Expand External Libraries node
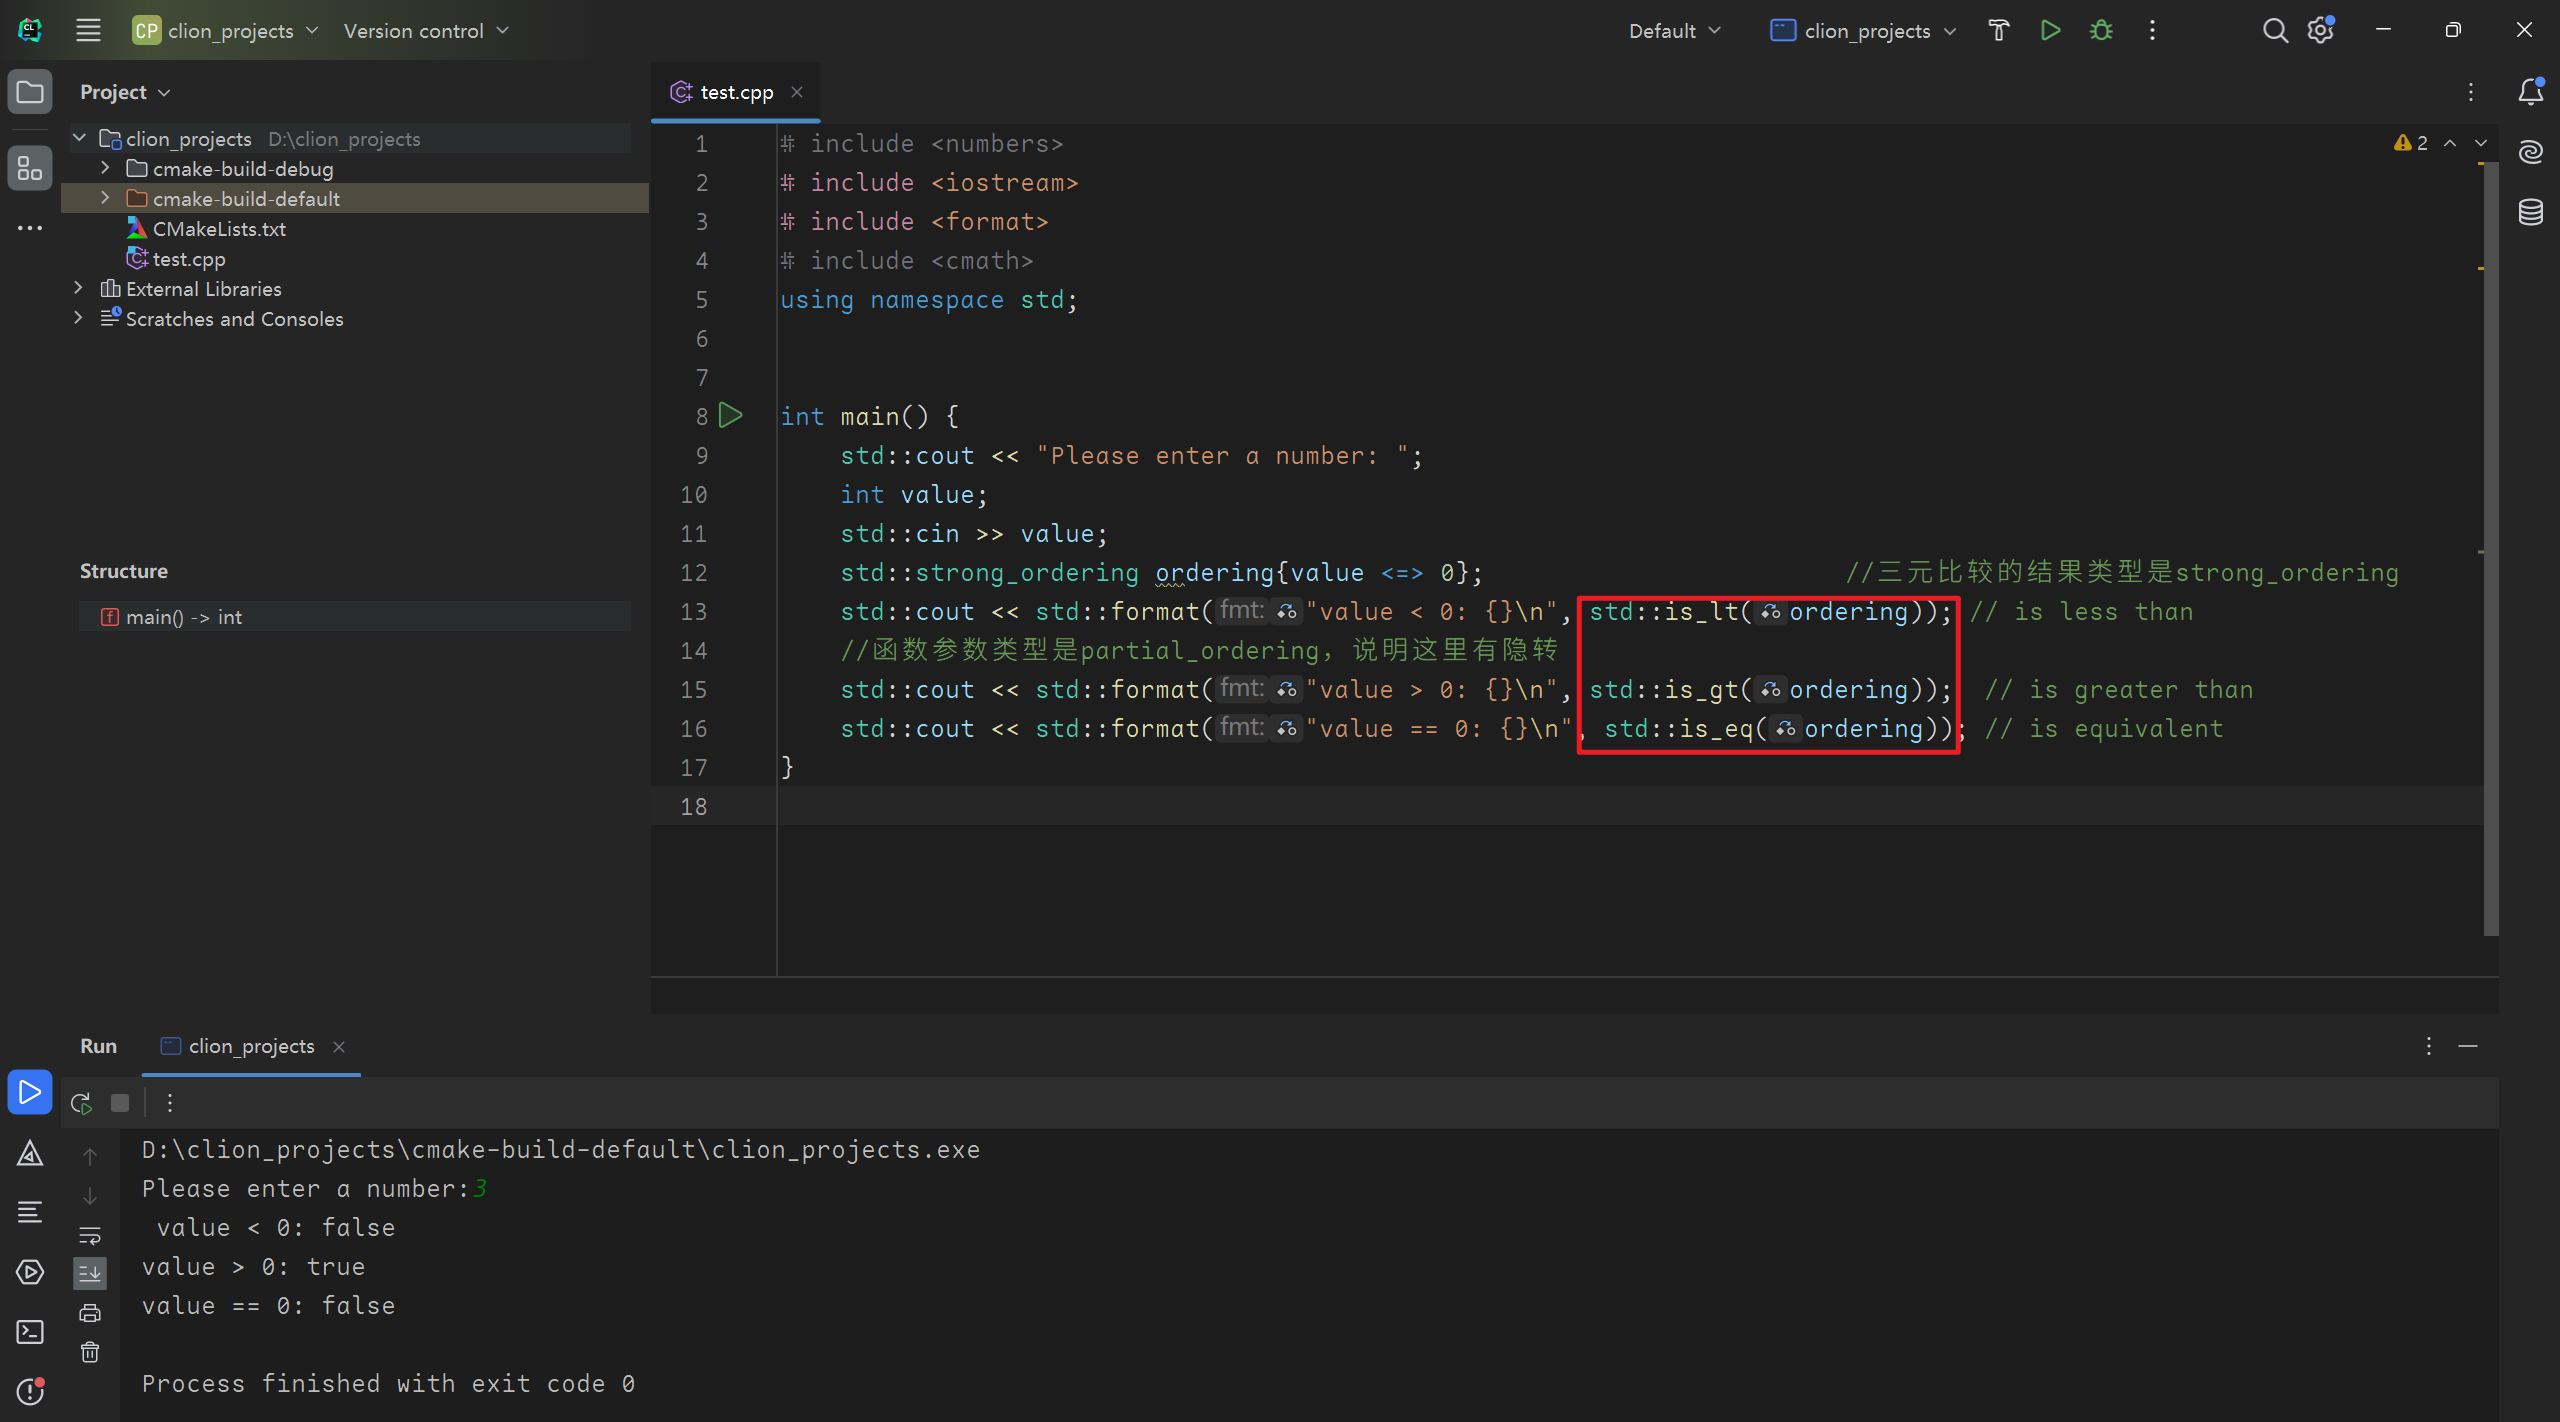 coord(78,288)
